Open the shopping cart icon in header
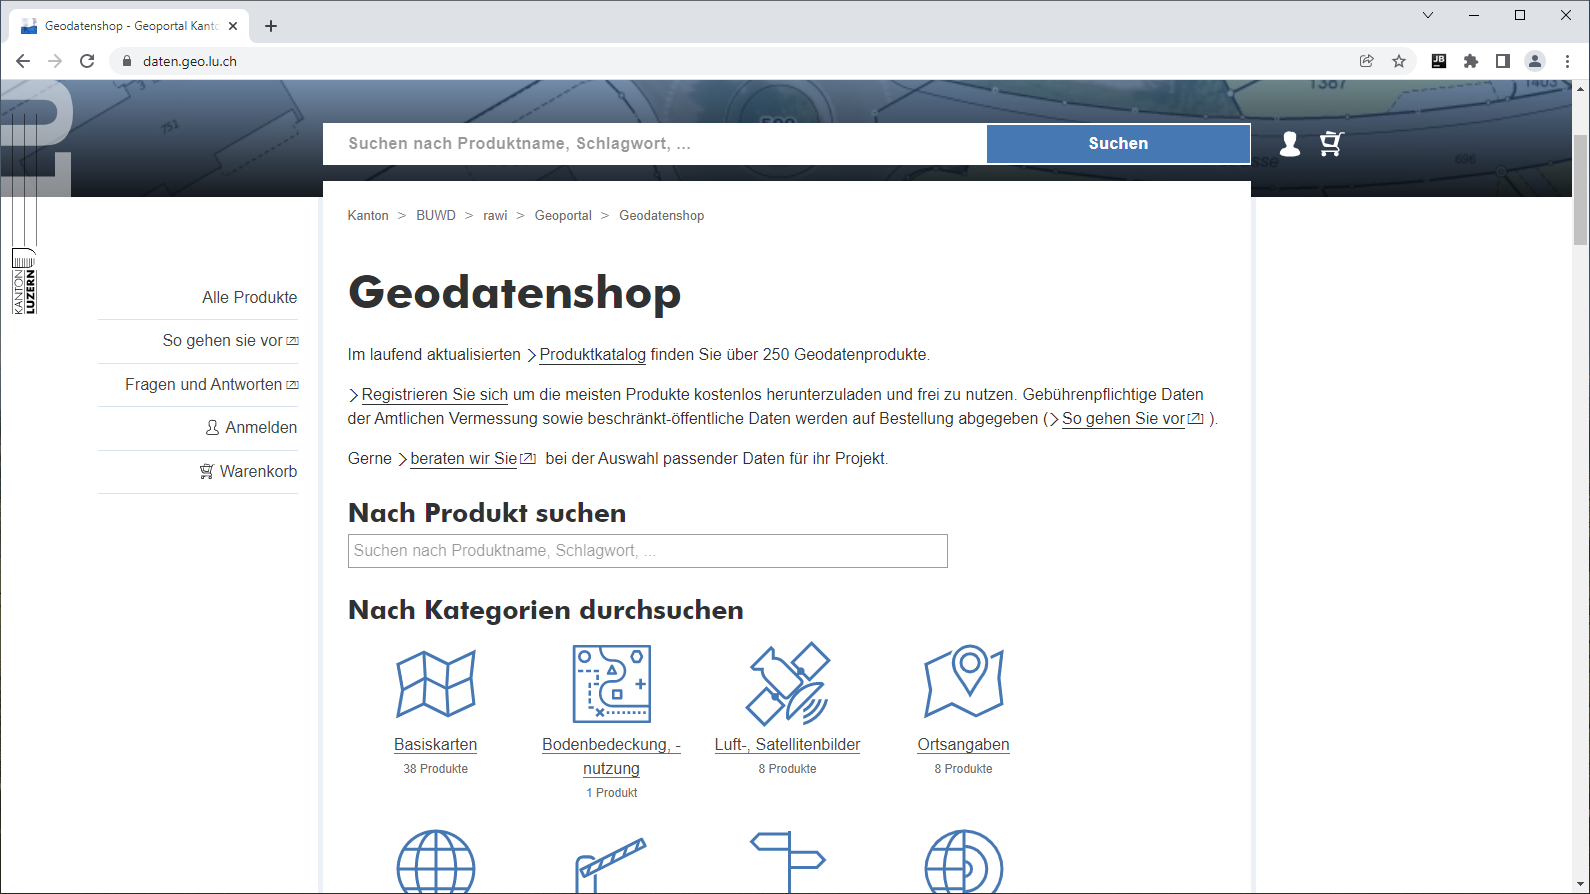1590x894 pixels. 1331,144
